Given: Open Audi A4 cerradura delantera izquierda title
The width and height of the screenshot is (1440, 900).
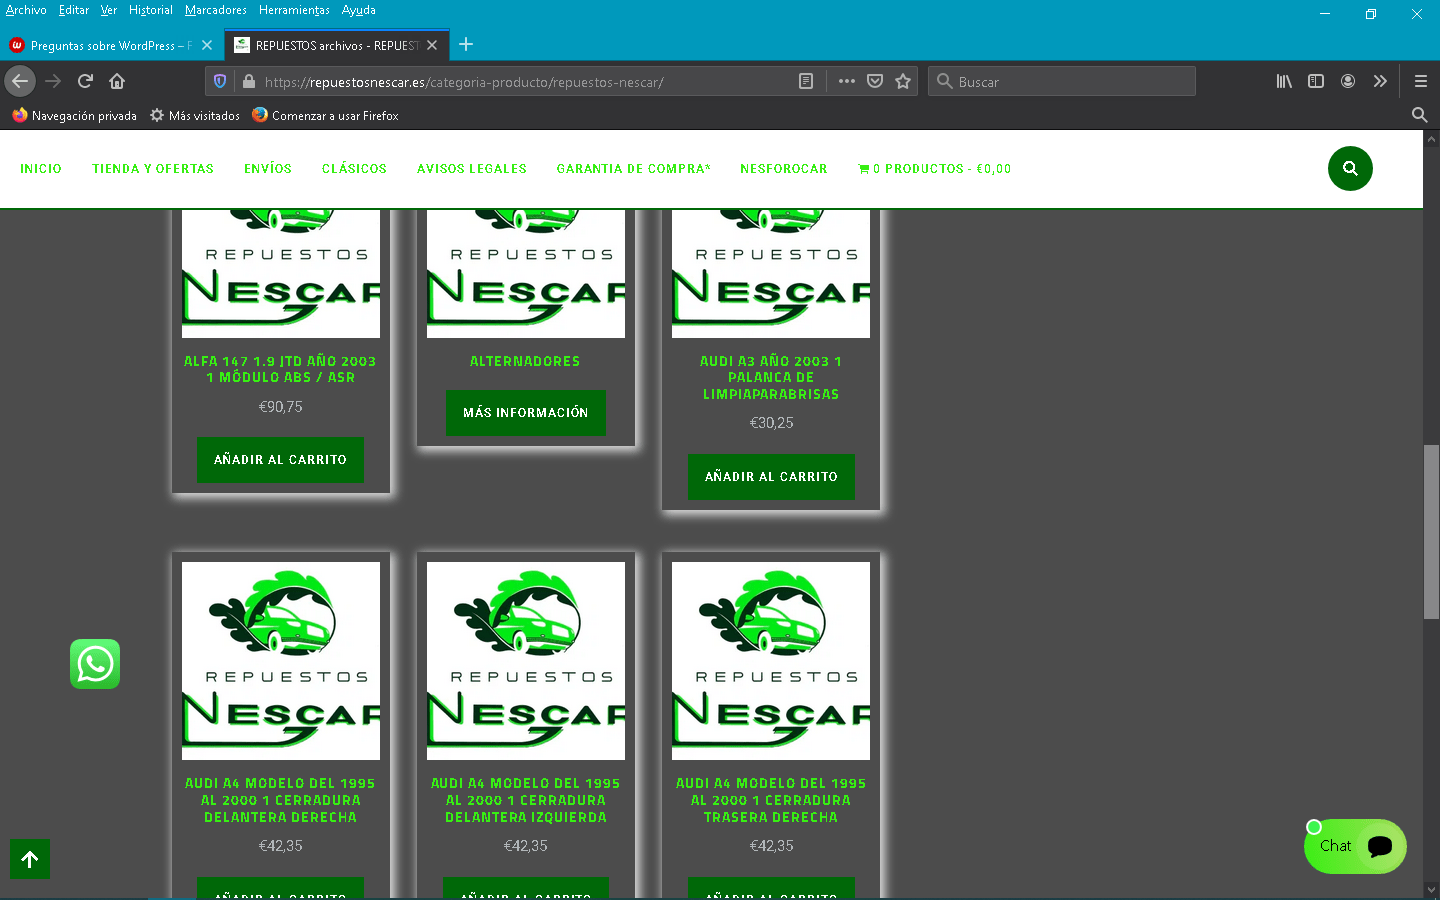Looking at the screenshot, I should 526,800.
